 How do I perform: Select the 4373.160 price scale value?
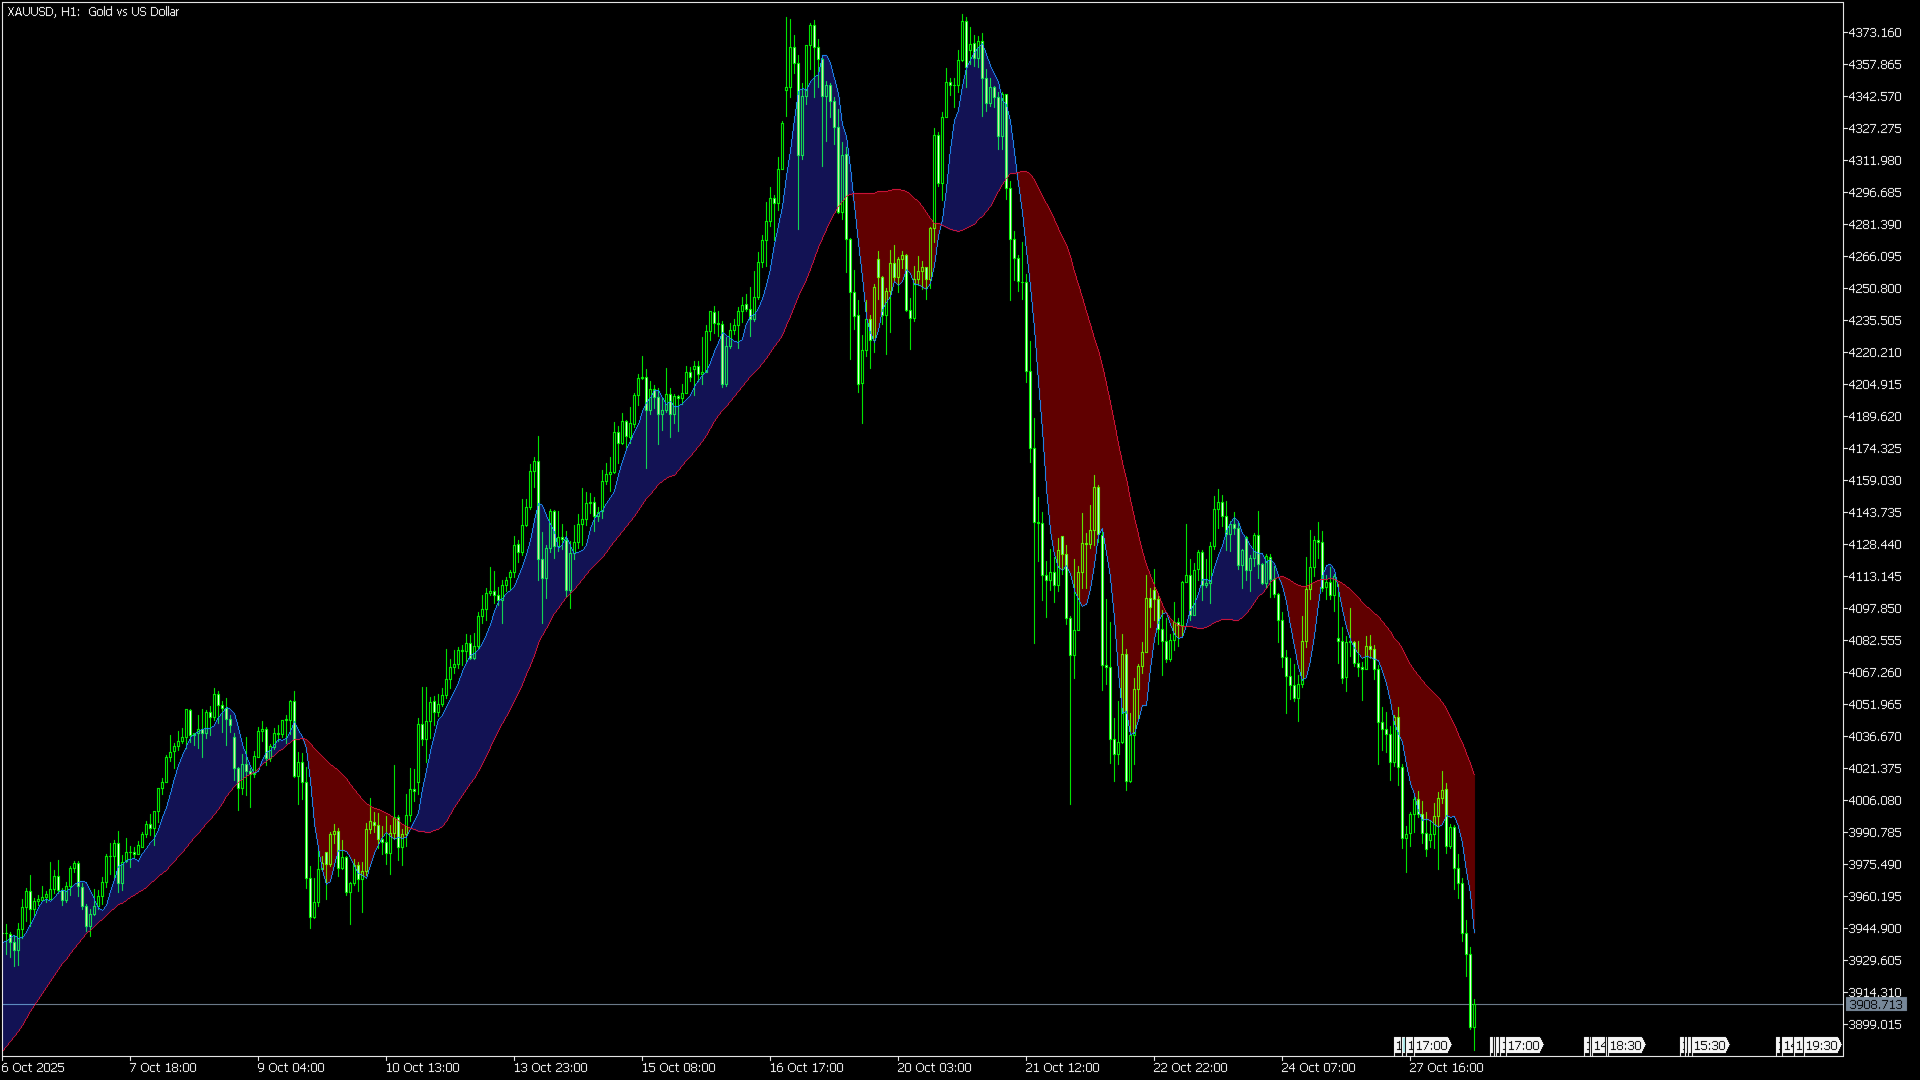[1874, 32]
